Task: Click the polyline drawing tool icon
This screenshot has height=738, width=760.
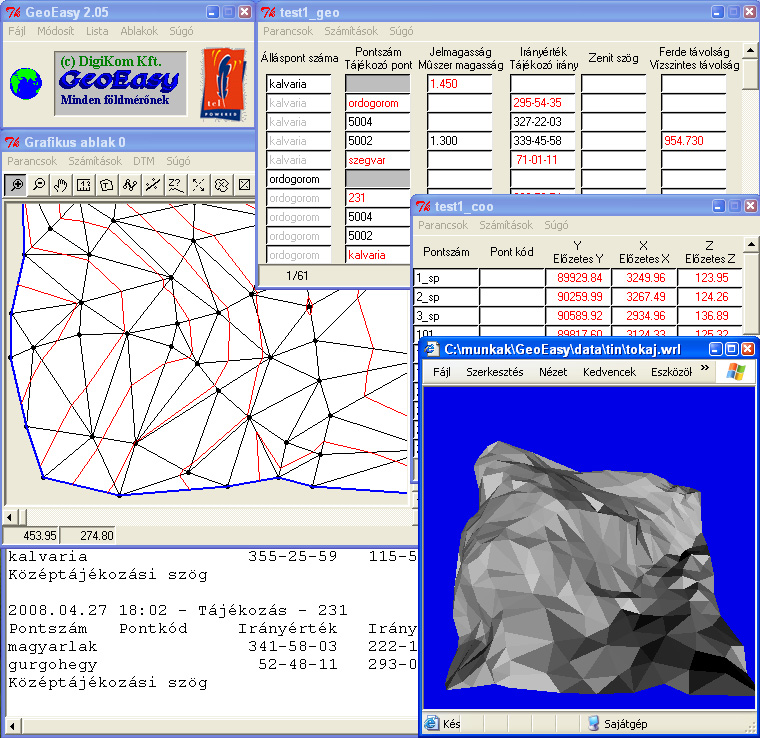Action: point(129,184)
